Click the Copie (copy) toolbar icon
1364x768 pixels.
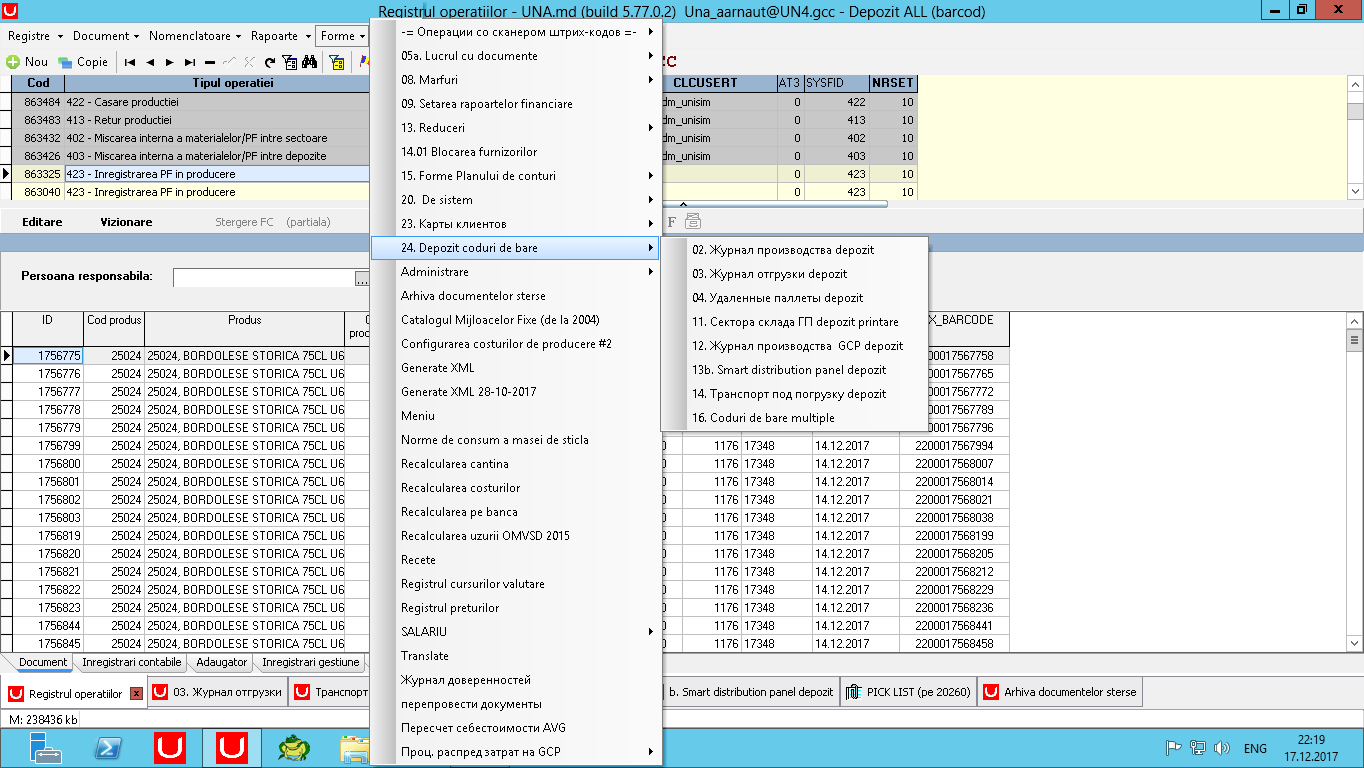[83, 62]
